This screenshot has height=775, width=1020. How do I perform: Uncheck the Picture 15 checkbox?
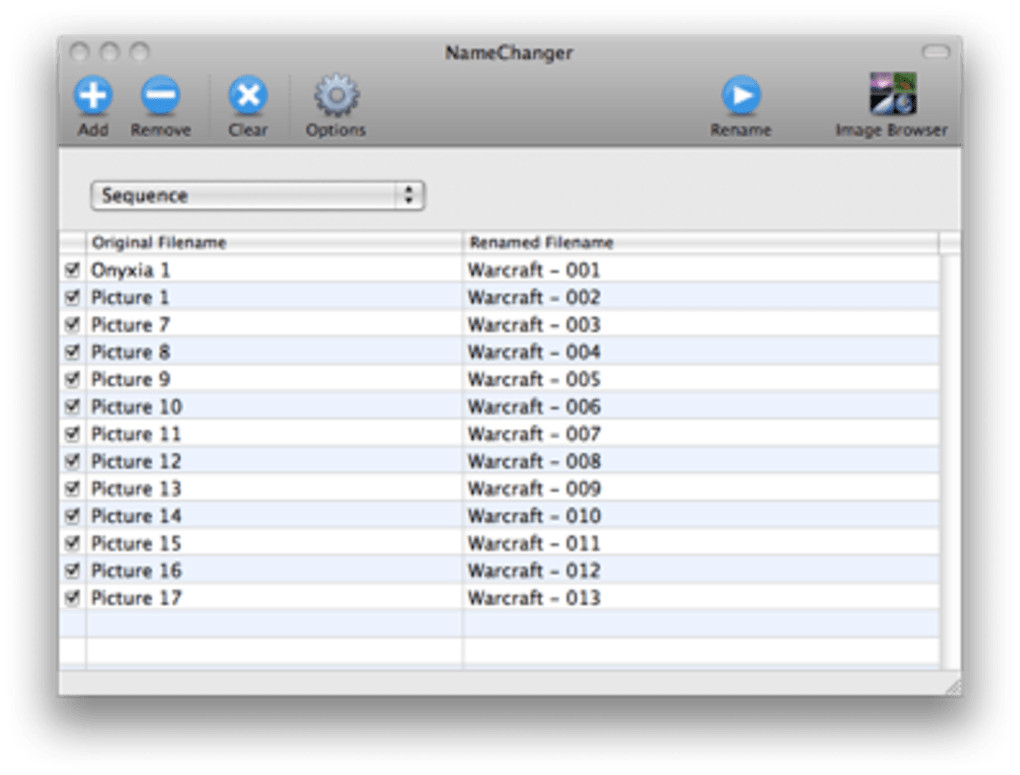(72, 543)
